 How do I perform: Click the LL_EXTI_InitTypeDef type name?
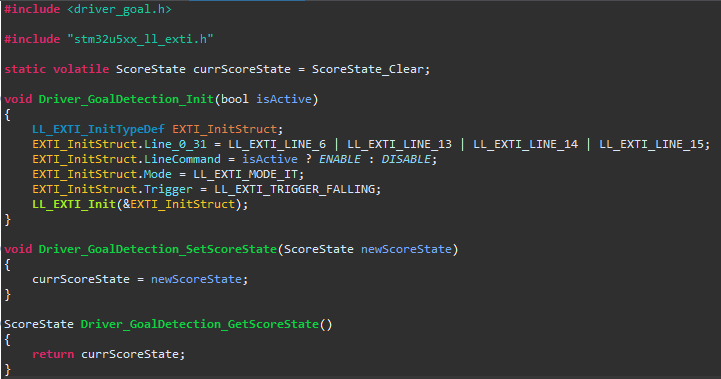(98, 129)
